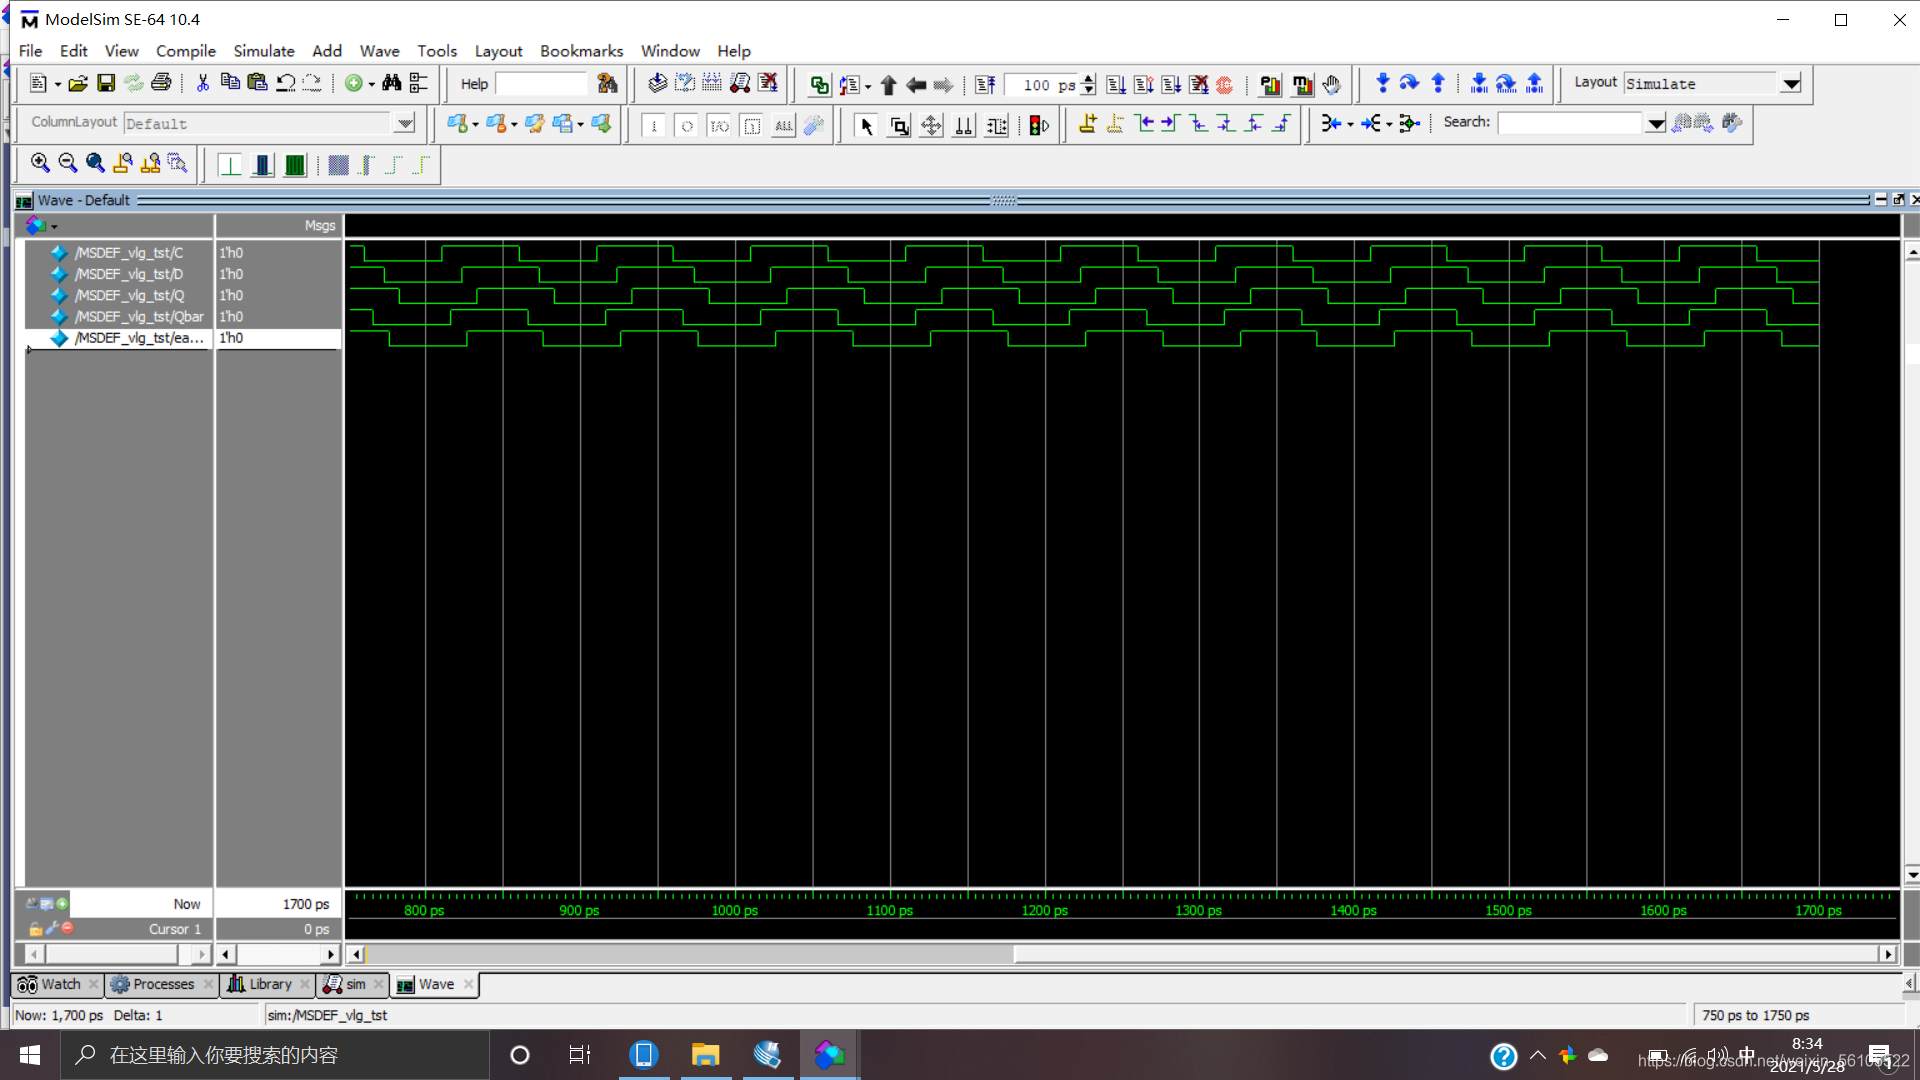The height and width of the screenshot is (1080, 1920).
Task: Click the Windows Start button
Action: (30, 1055)
